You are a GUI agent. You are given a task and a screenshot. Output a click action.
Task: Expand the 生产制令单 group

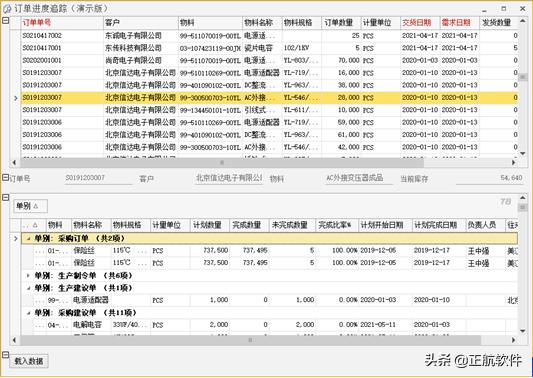click(29, 276)
